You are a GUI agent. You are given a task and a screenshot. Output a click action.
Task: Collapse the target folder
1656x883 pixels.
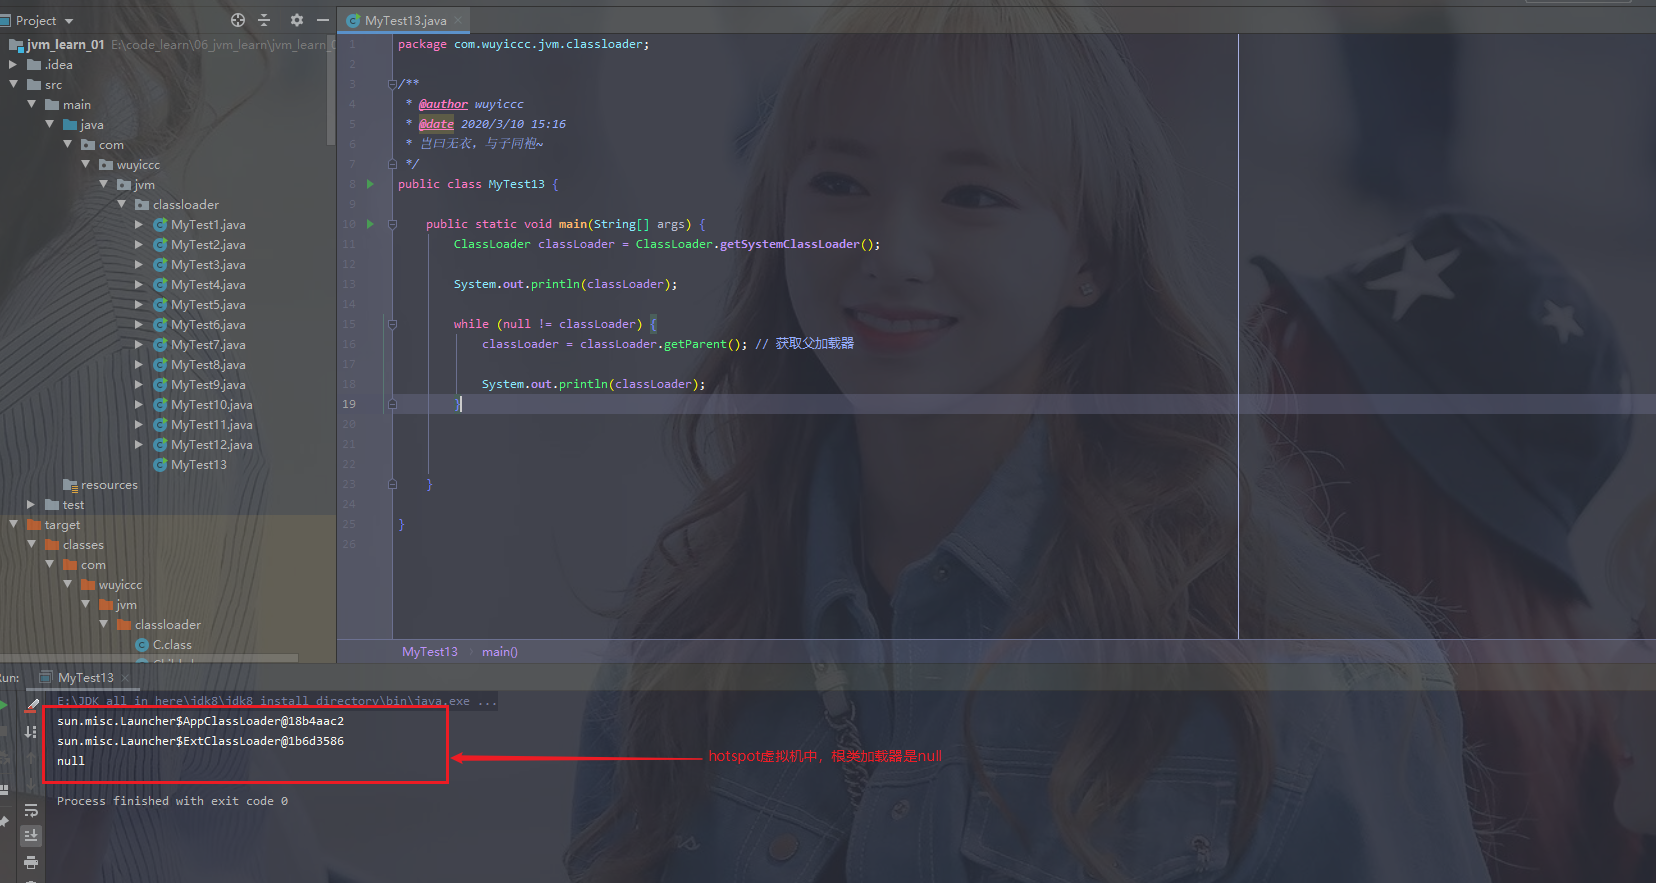tap(13, 524)
